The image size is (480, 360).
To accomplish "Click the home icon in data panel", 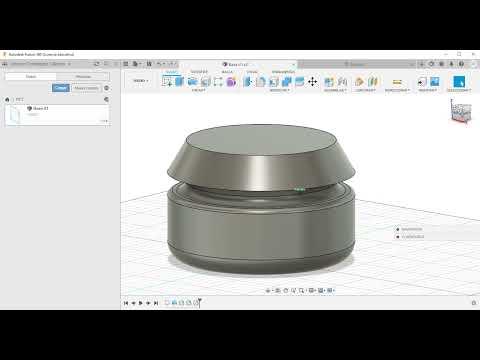I will pos(7,99).
